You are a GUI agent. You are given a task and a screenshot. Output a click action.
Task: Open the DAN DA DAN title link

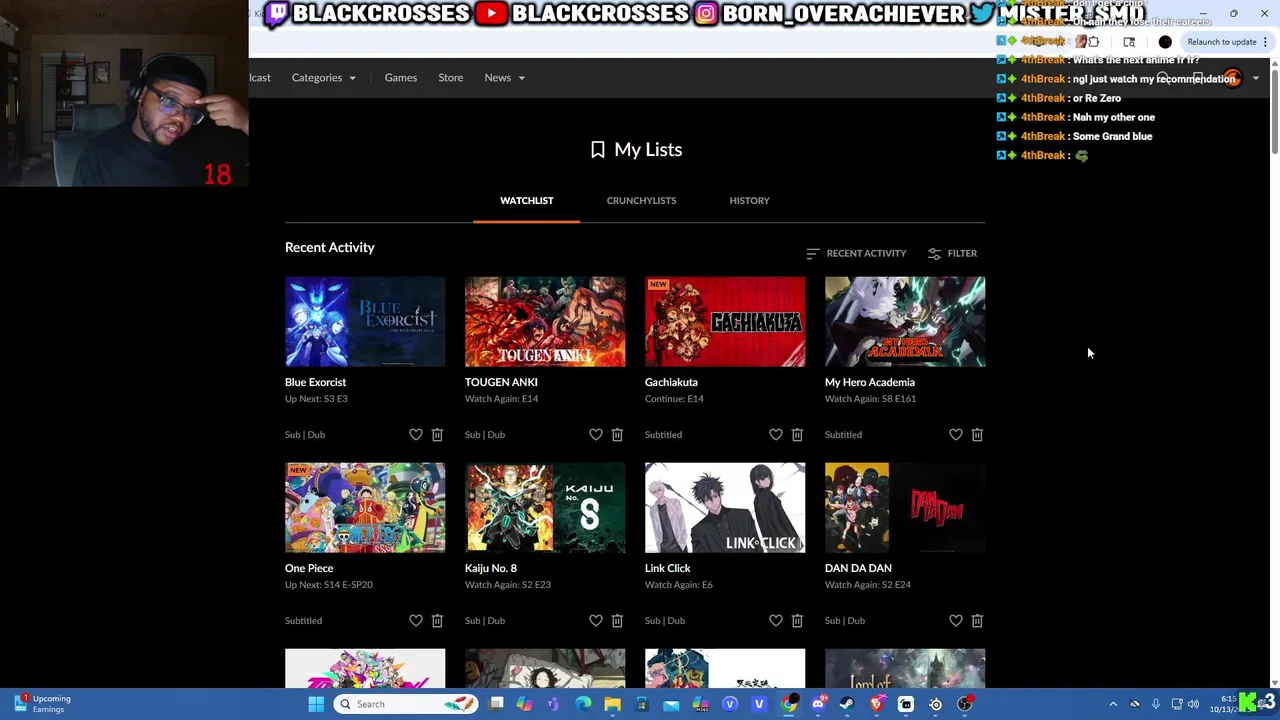tap(858, 568)
